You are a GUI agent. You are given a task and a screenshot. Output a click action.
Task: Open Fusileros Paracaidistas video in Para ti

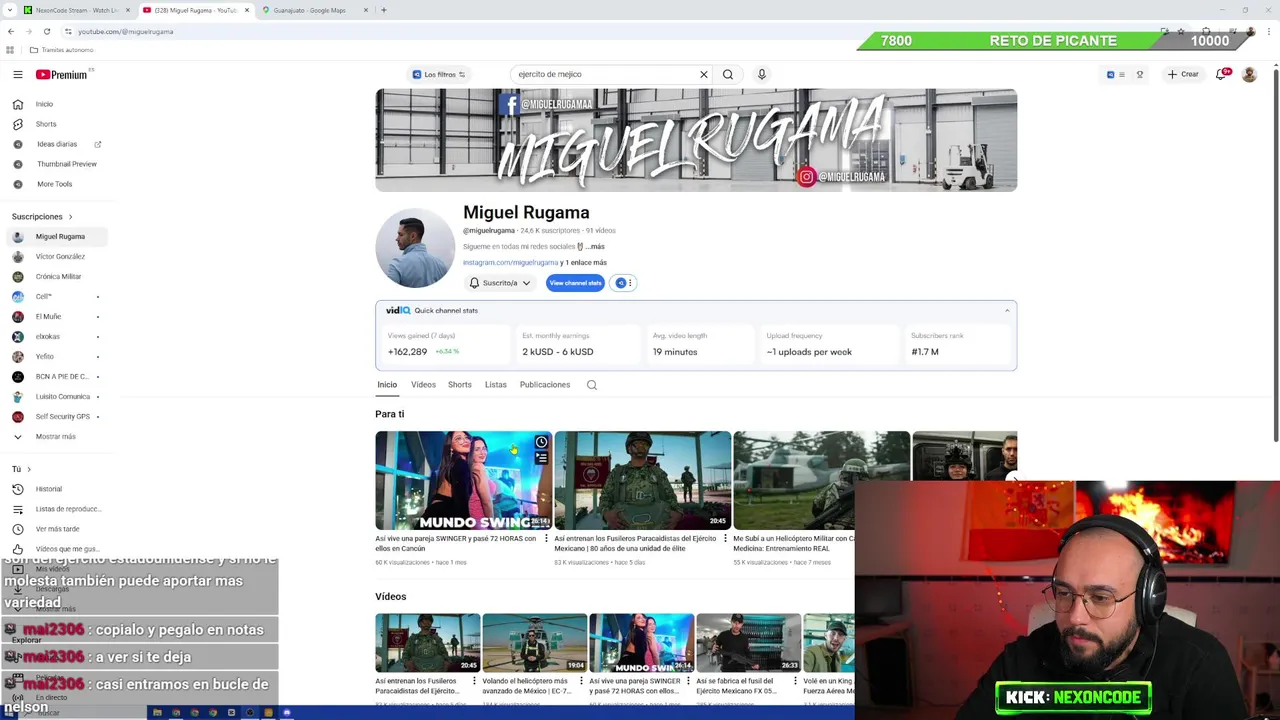click(x=642, y=481)
